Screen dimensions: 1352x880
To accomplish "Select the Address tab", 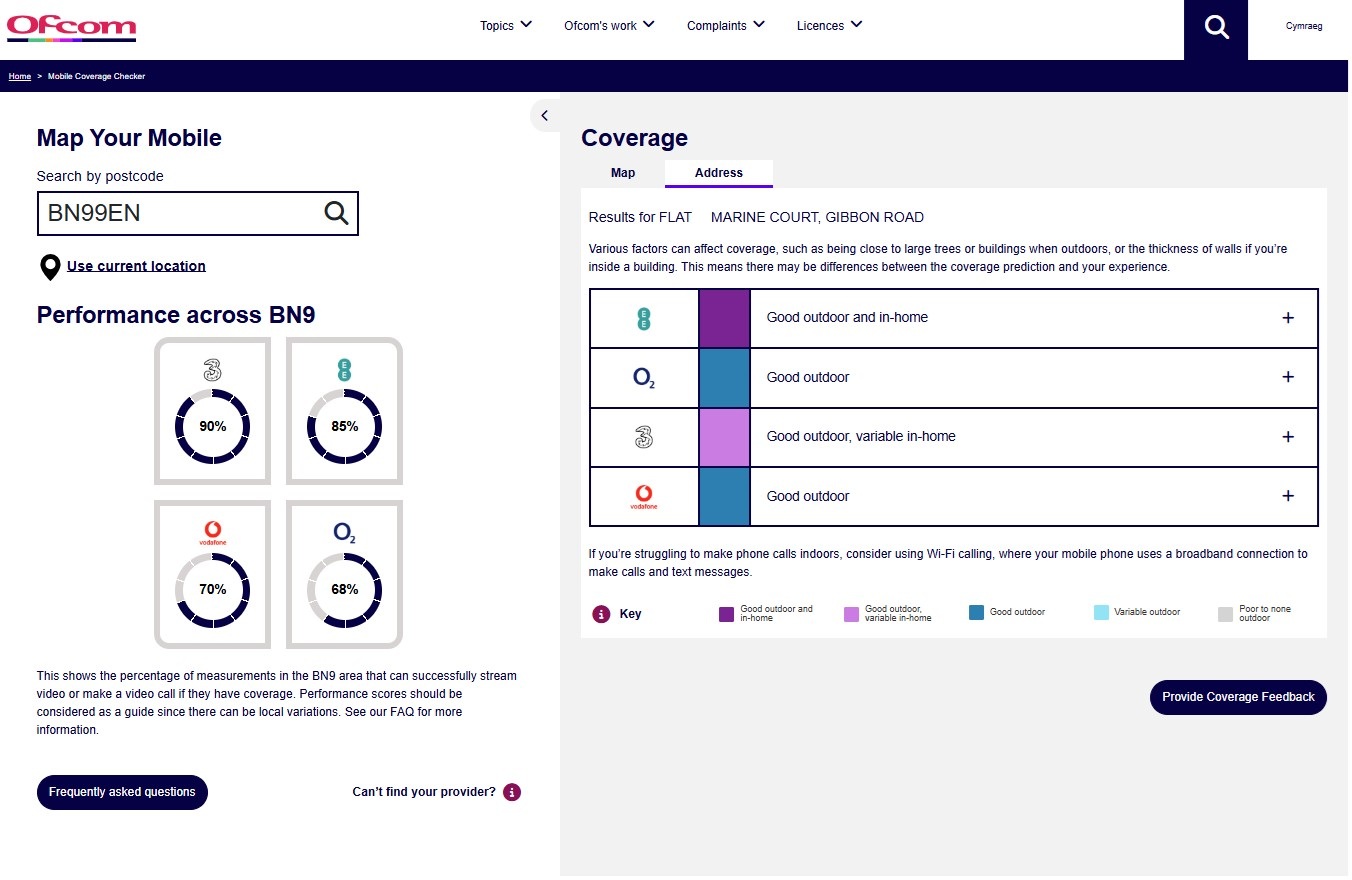I will [718, 173].
